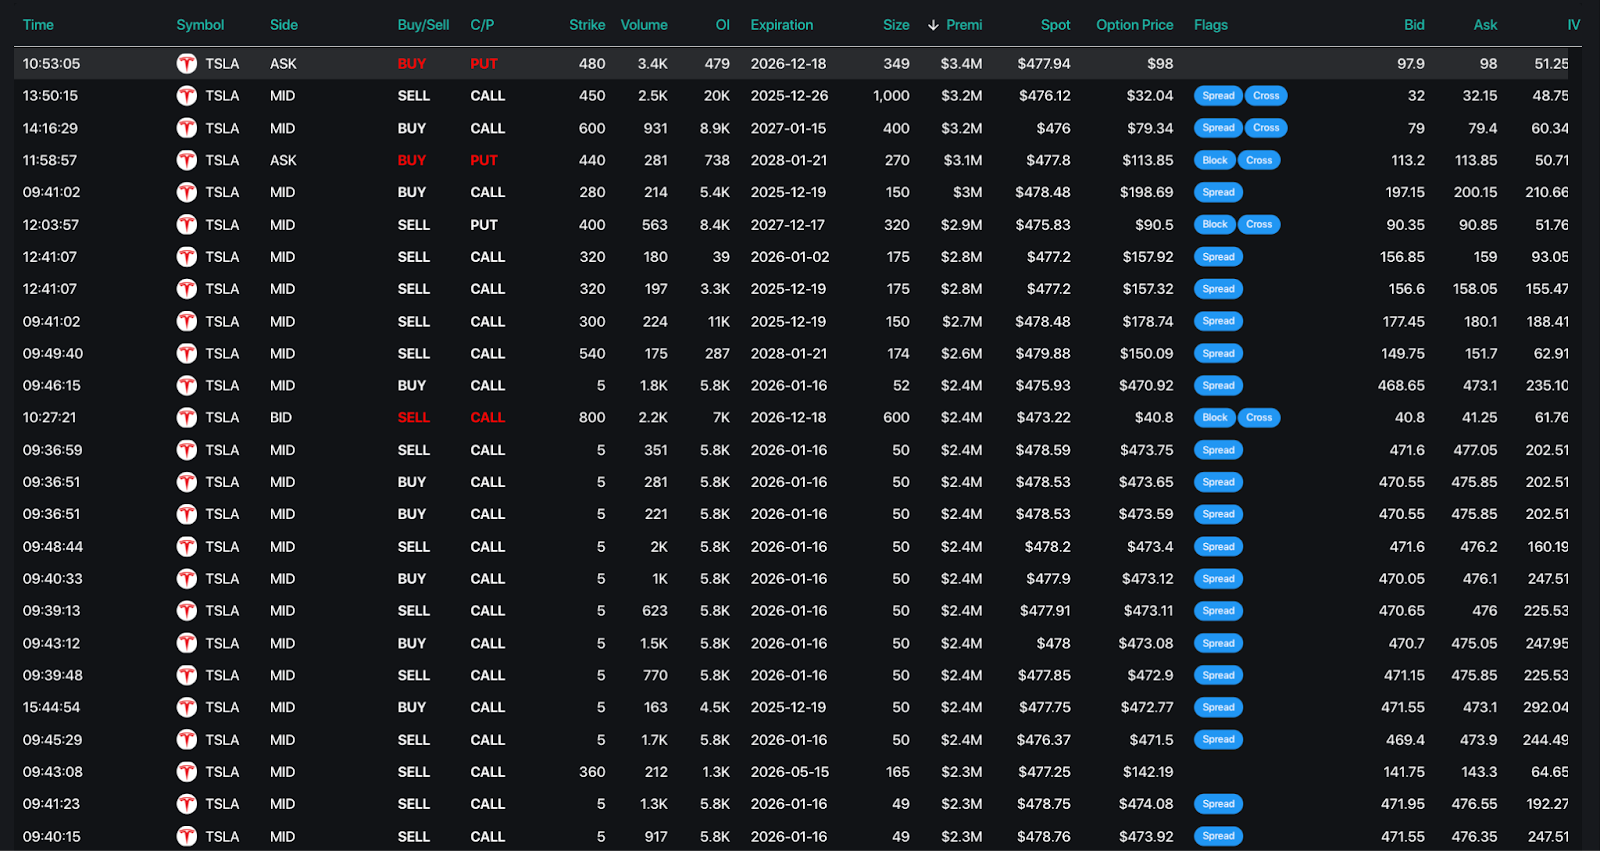Viewport: 1600px width, 851px height.
Task: Sort by the Strike column header
Action: (587, 25)
